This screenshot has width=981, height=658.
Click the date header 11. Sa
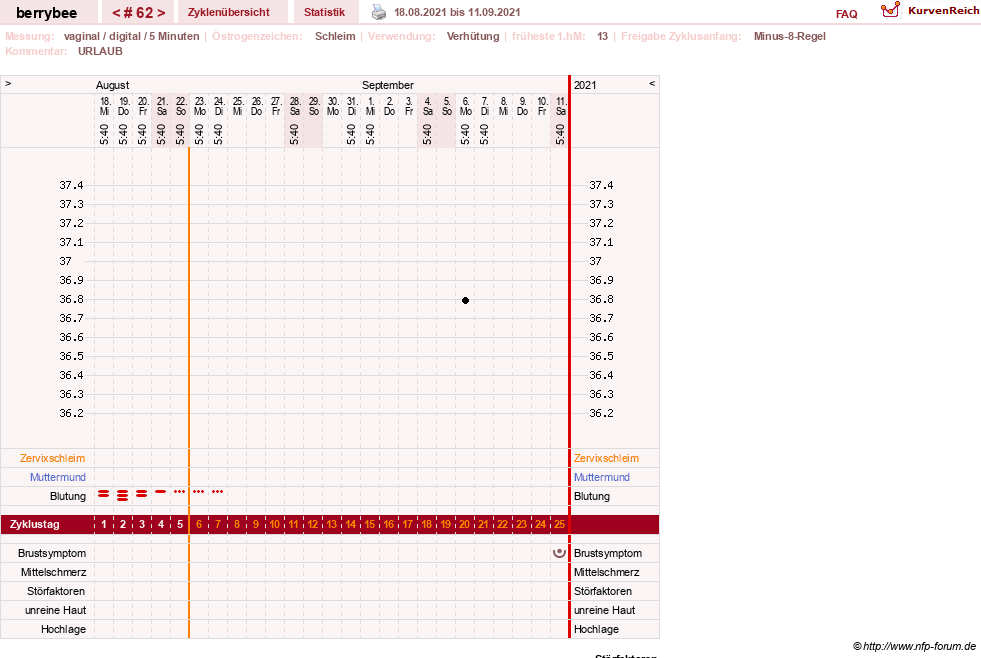[561, 106]
